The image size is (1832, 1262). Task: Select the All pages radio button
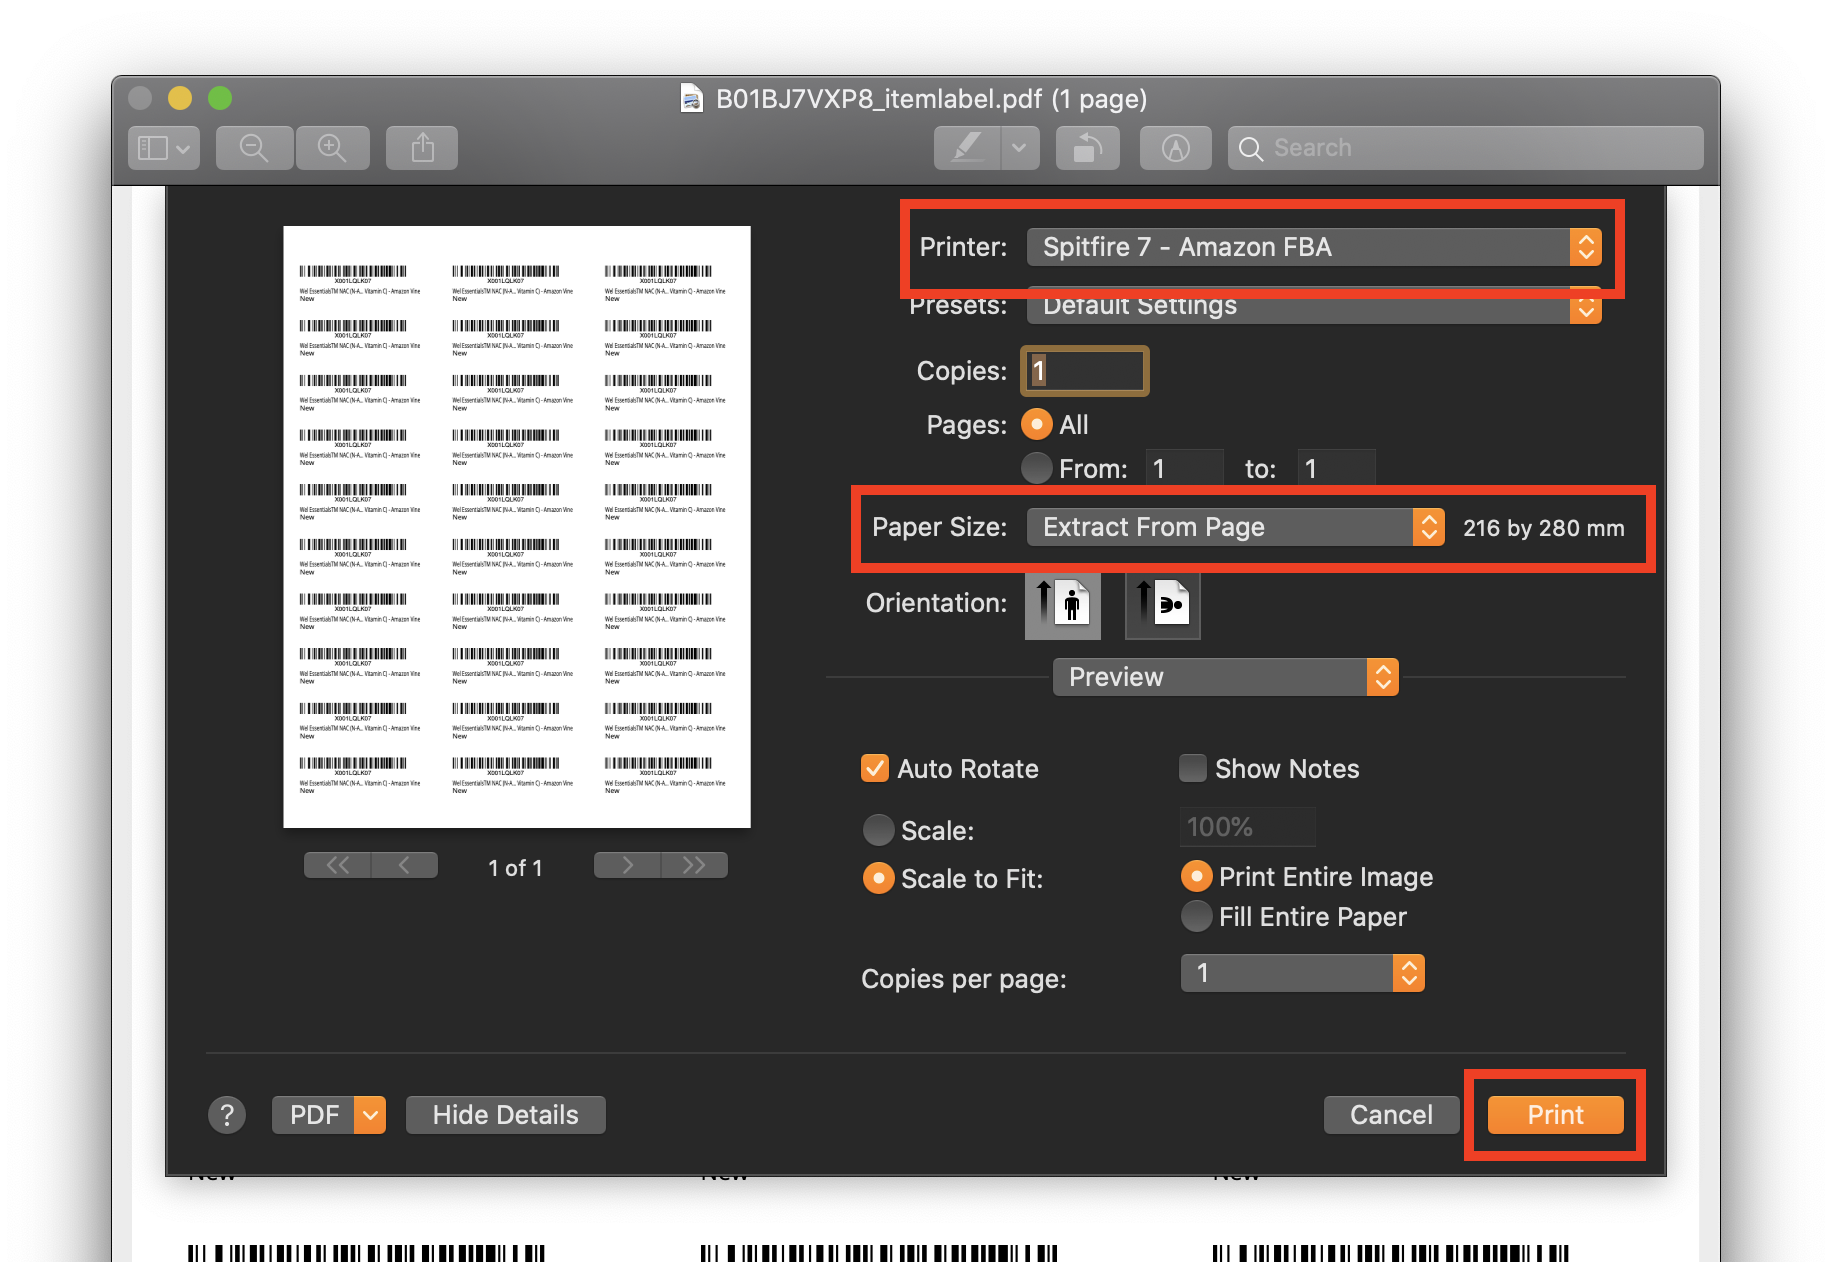[x=1037, y=425]
